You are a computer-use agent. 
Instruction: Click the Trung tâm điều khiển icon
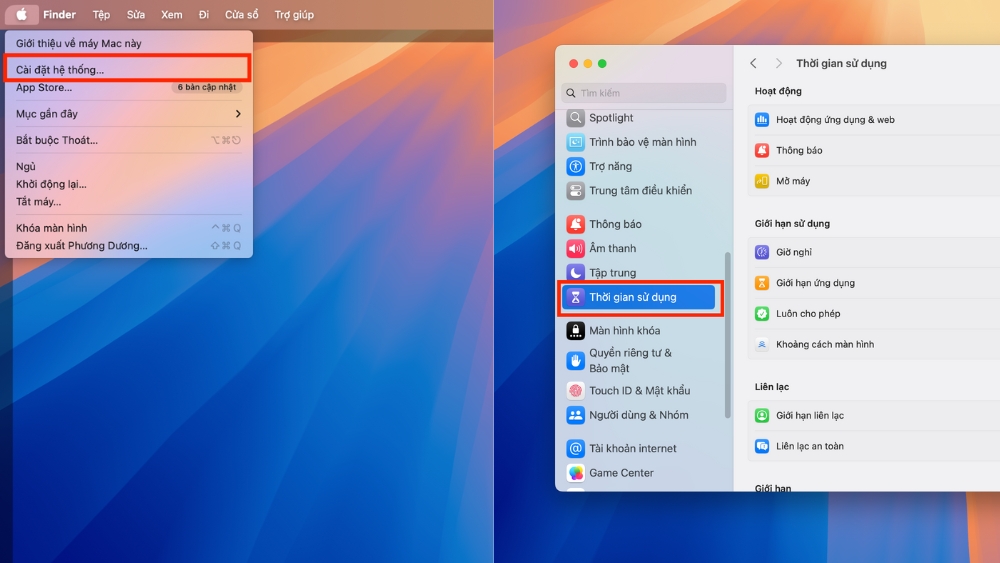[x=575, y=190]
